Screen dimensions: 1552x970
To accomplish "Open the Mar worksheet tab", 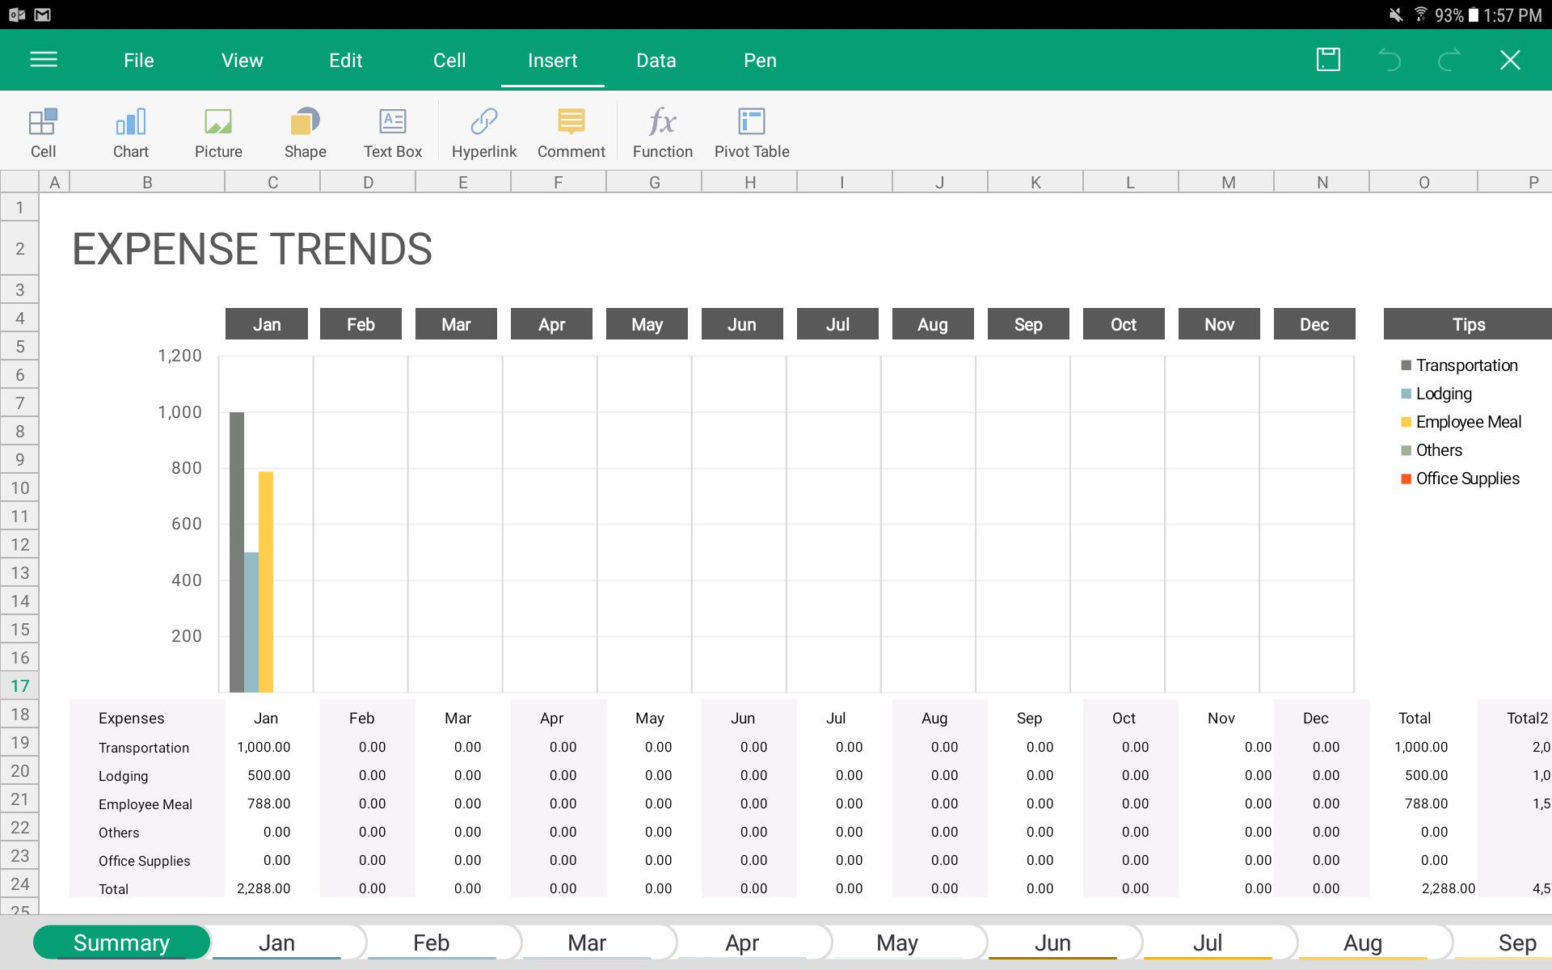I will point(587,941).
